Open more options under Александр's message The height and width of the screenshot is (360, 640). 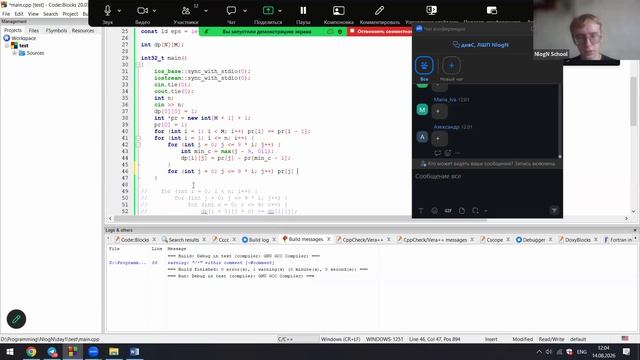click(457, 153)
